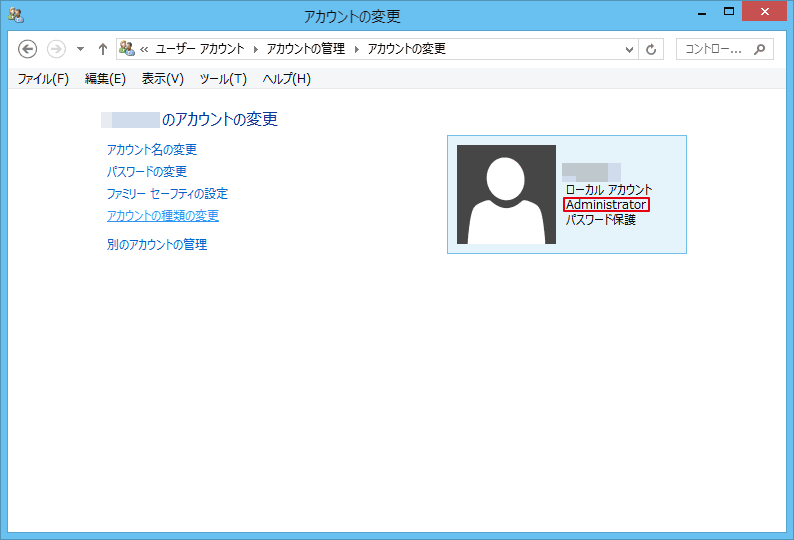Minimize the アカウントの変更 window
Screen dimensions: 794x540
coord(702,13)
